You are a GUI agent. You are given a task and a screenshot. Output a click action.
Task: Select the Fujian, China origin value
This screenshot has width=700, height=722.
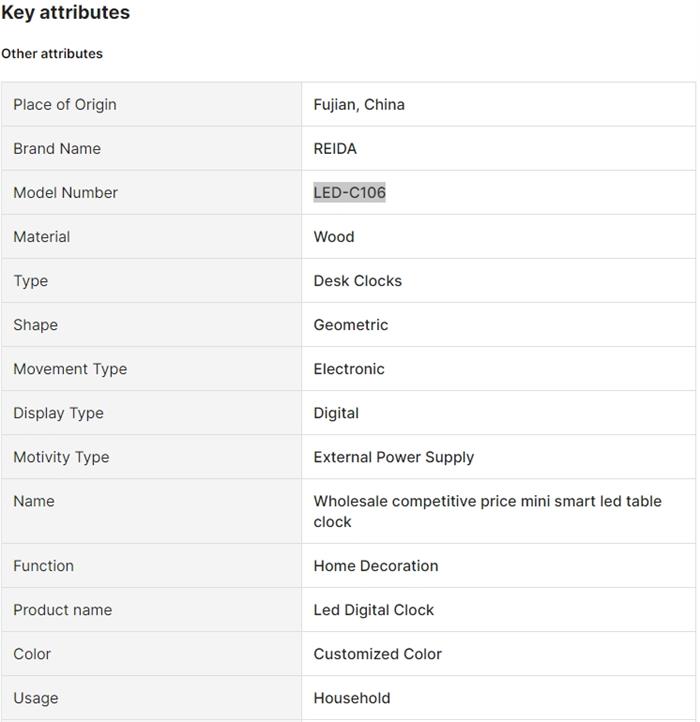359,104
